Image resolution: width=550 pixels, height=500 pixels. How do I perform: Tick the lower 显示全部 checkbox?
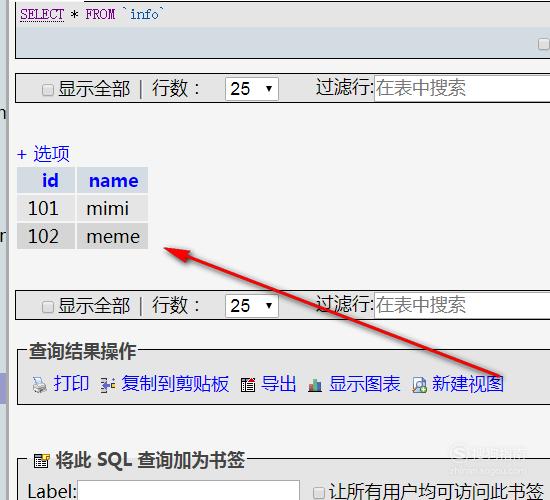coord(48,307)
